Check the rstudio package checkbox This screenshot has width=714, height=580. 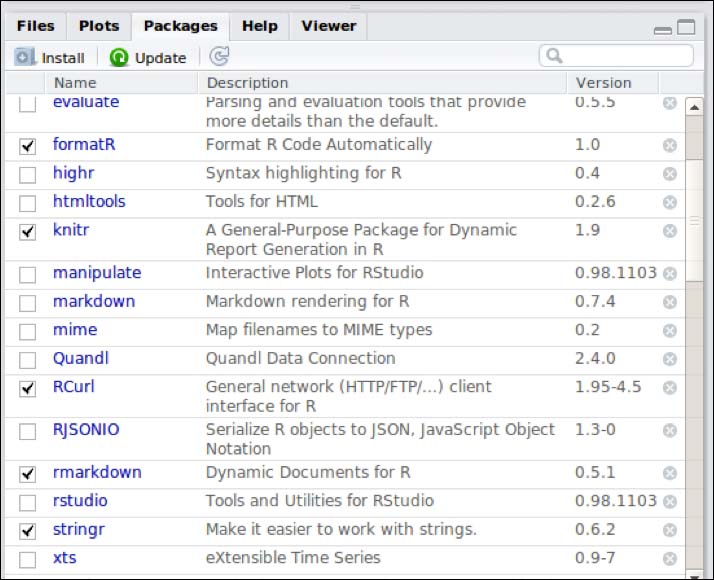[x=27, y=503]
